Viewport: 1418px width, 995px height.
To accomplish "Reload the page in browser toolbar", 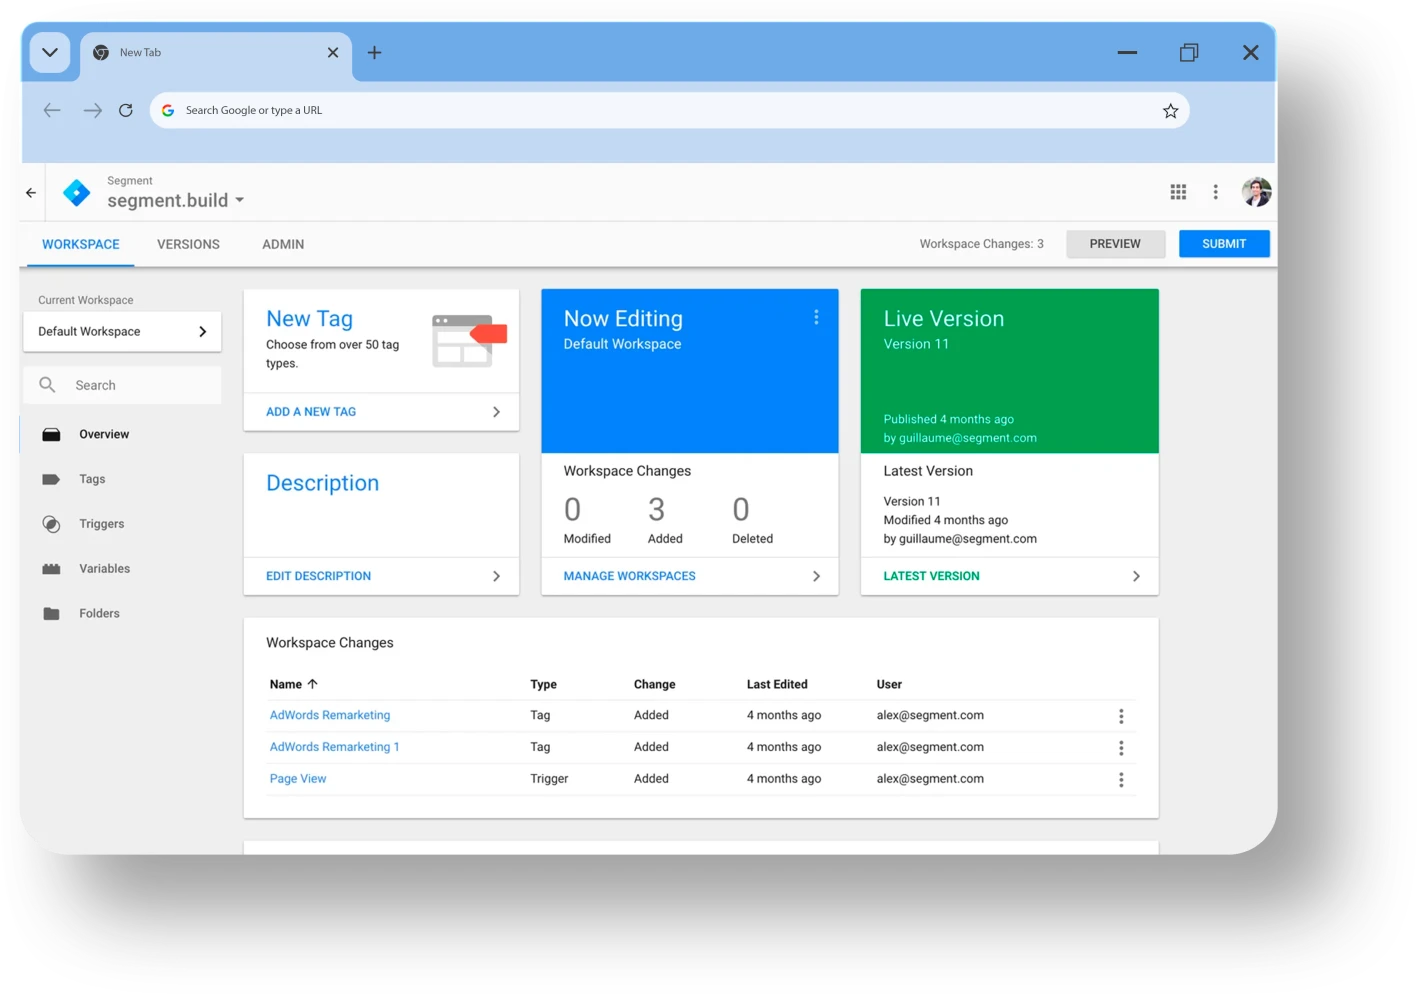I will click(x=126, y=111).
